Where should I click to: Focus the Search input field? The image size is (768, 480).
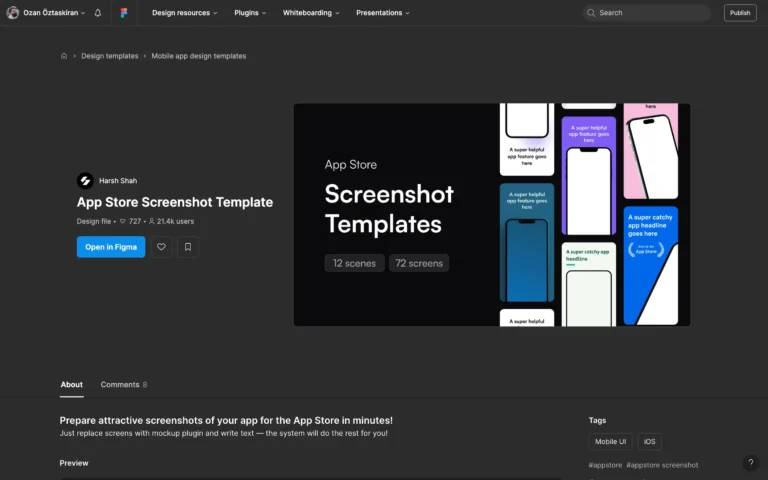(647, 13)
